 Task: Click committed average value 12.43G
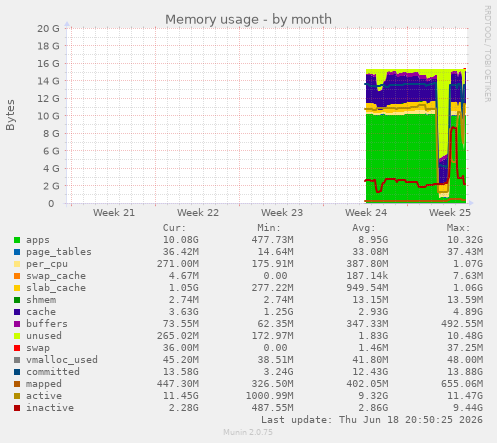click(x=370, y=372)
